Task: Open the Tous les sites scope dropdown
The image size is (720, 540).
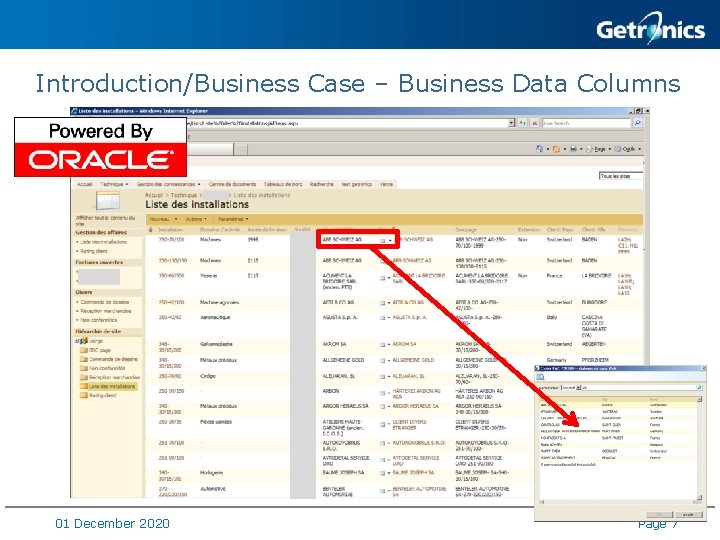Action: 621,176
